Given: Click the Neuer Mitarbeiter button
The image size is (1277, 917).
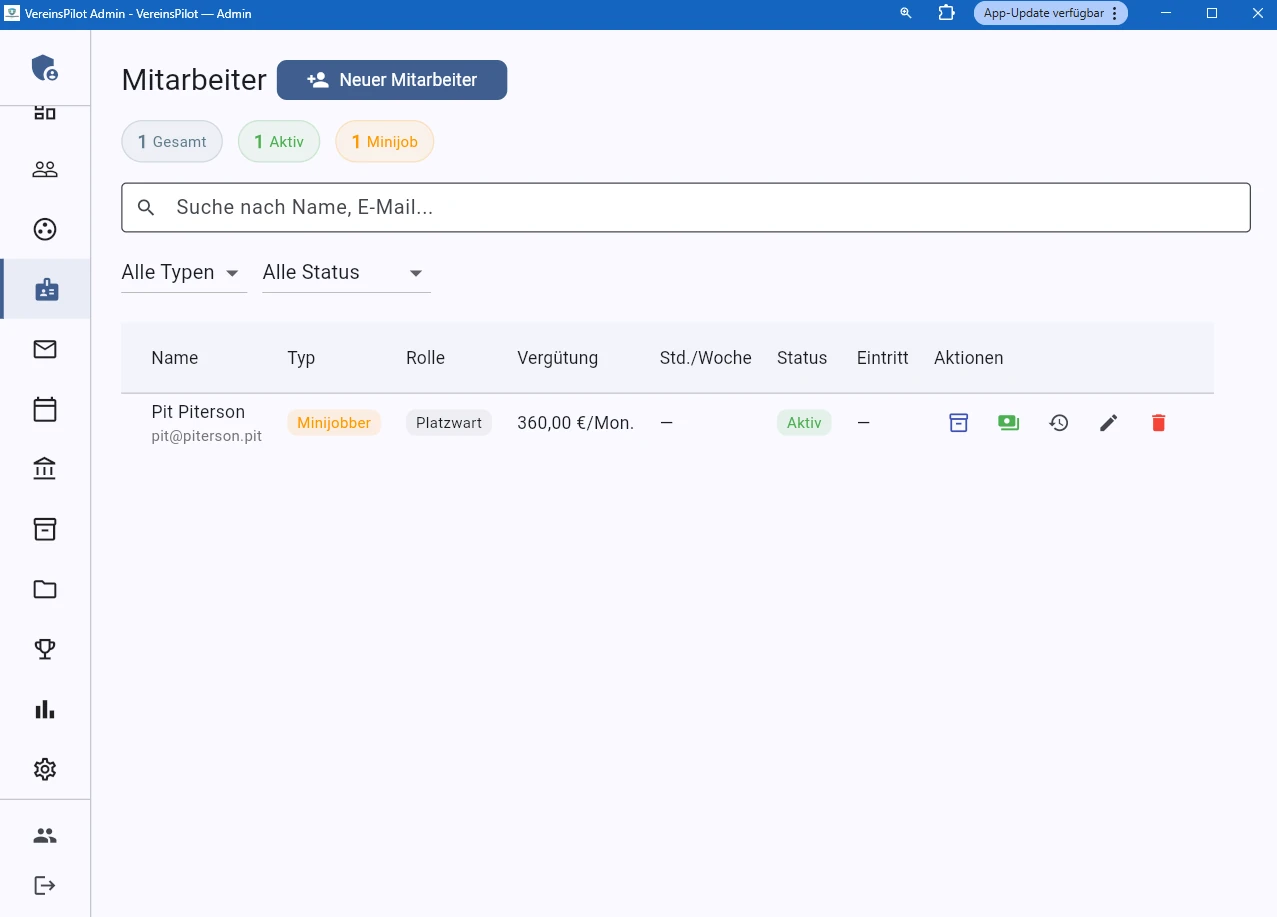Looking at the screenshot, I should 392,80.
